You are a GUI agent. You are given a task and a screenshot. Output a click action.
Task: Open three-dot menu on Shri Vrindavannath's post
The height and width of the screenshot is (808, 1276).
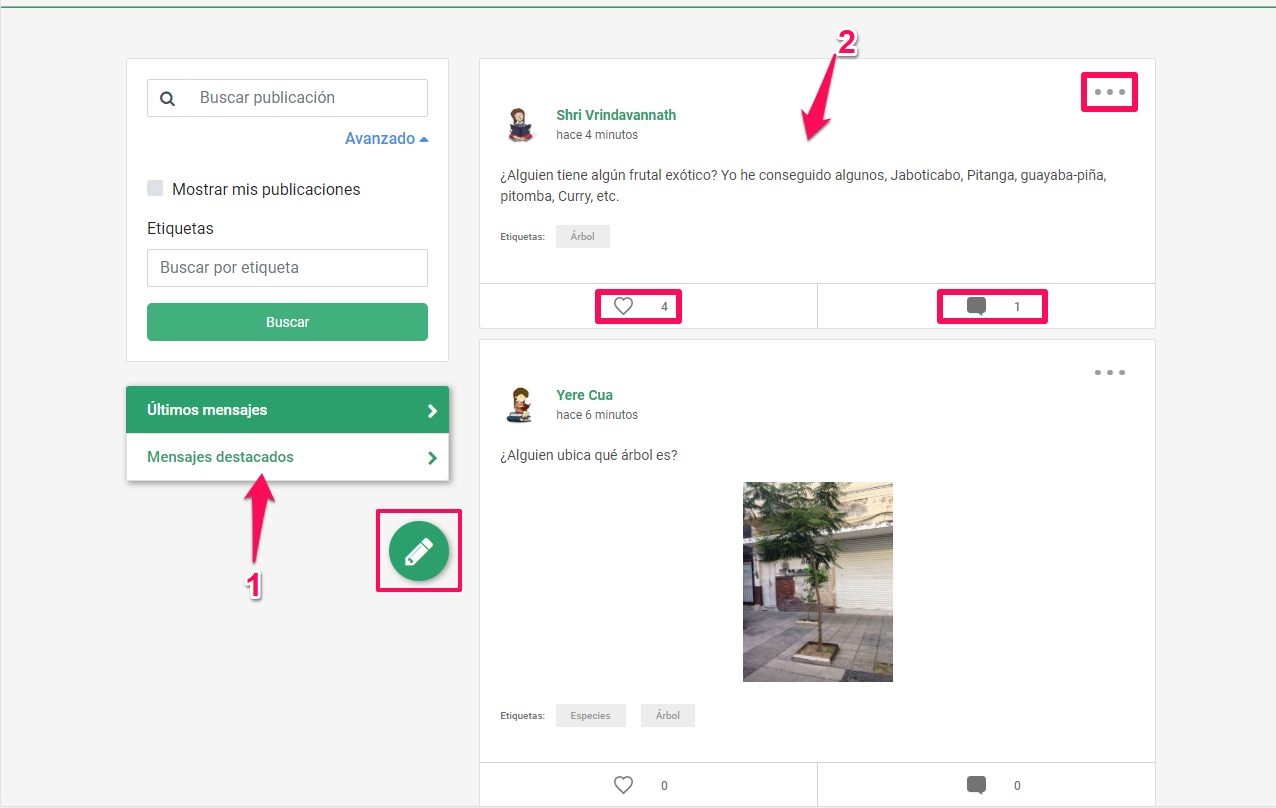coord(1110,92)
